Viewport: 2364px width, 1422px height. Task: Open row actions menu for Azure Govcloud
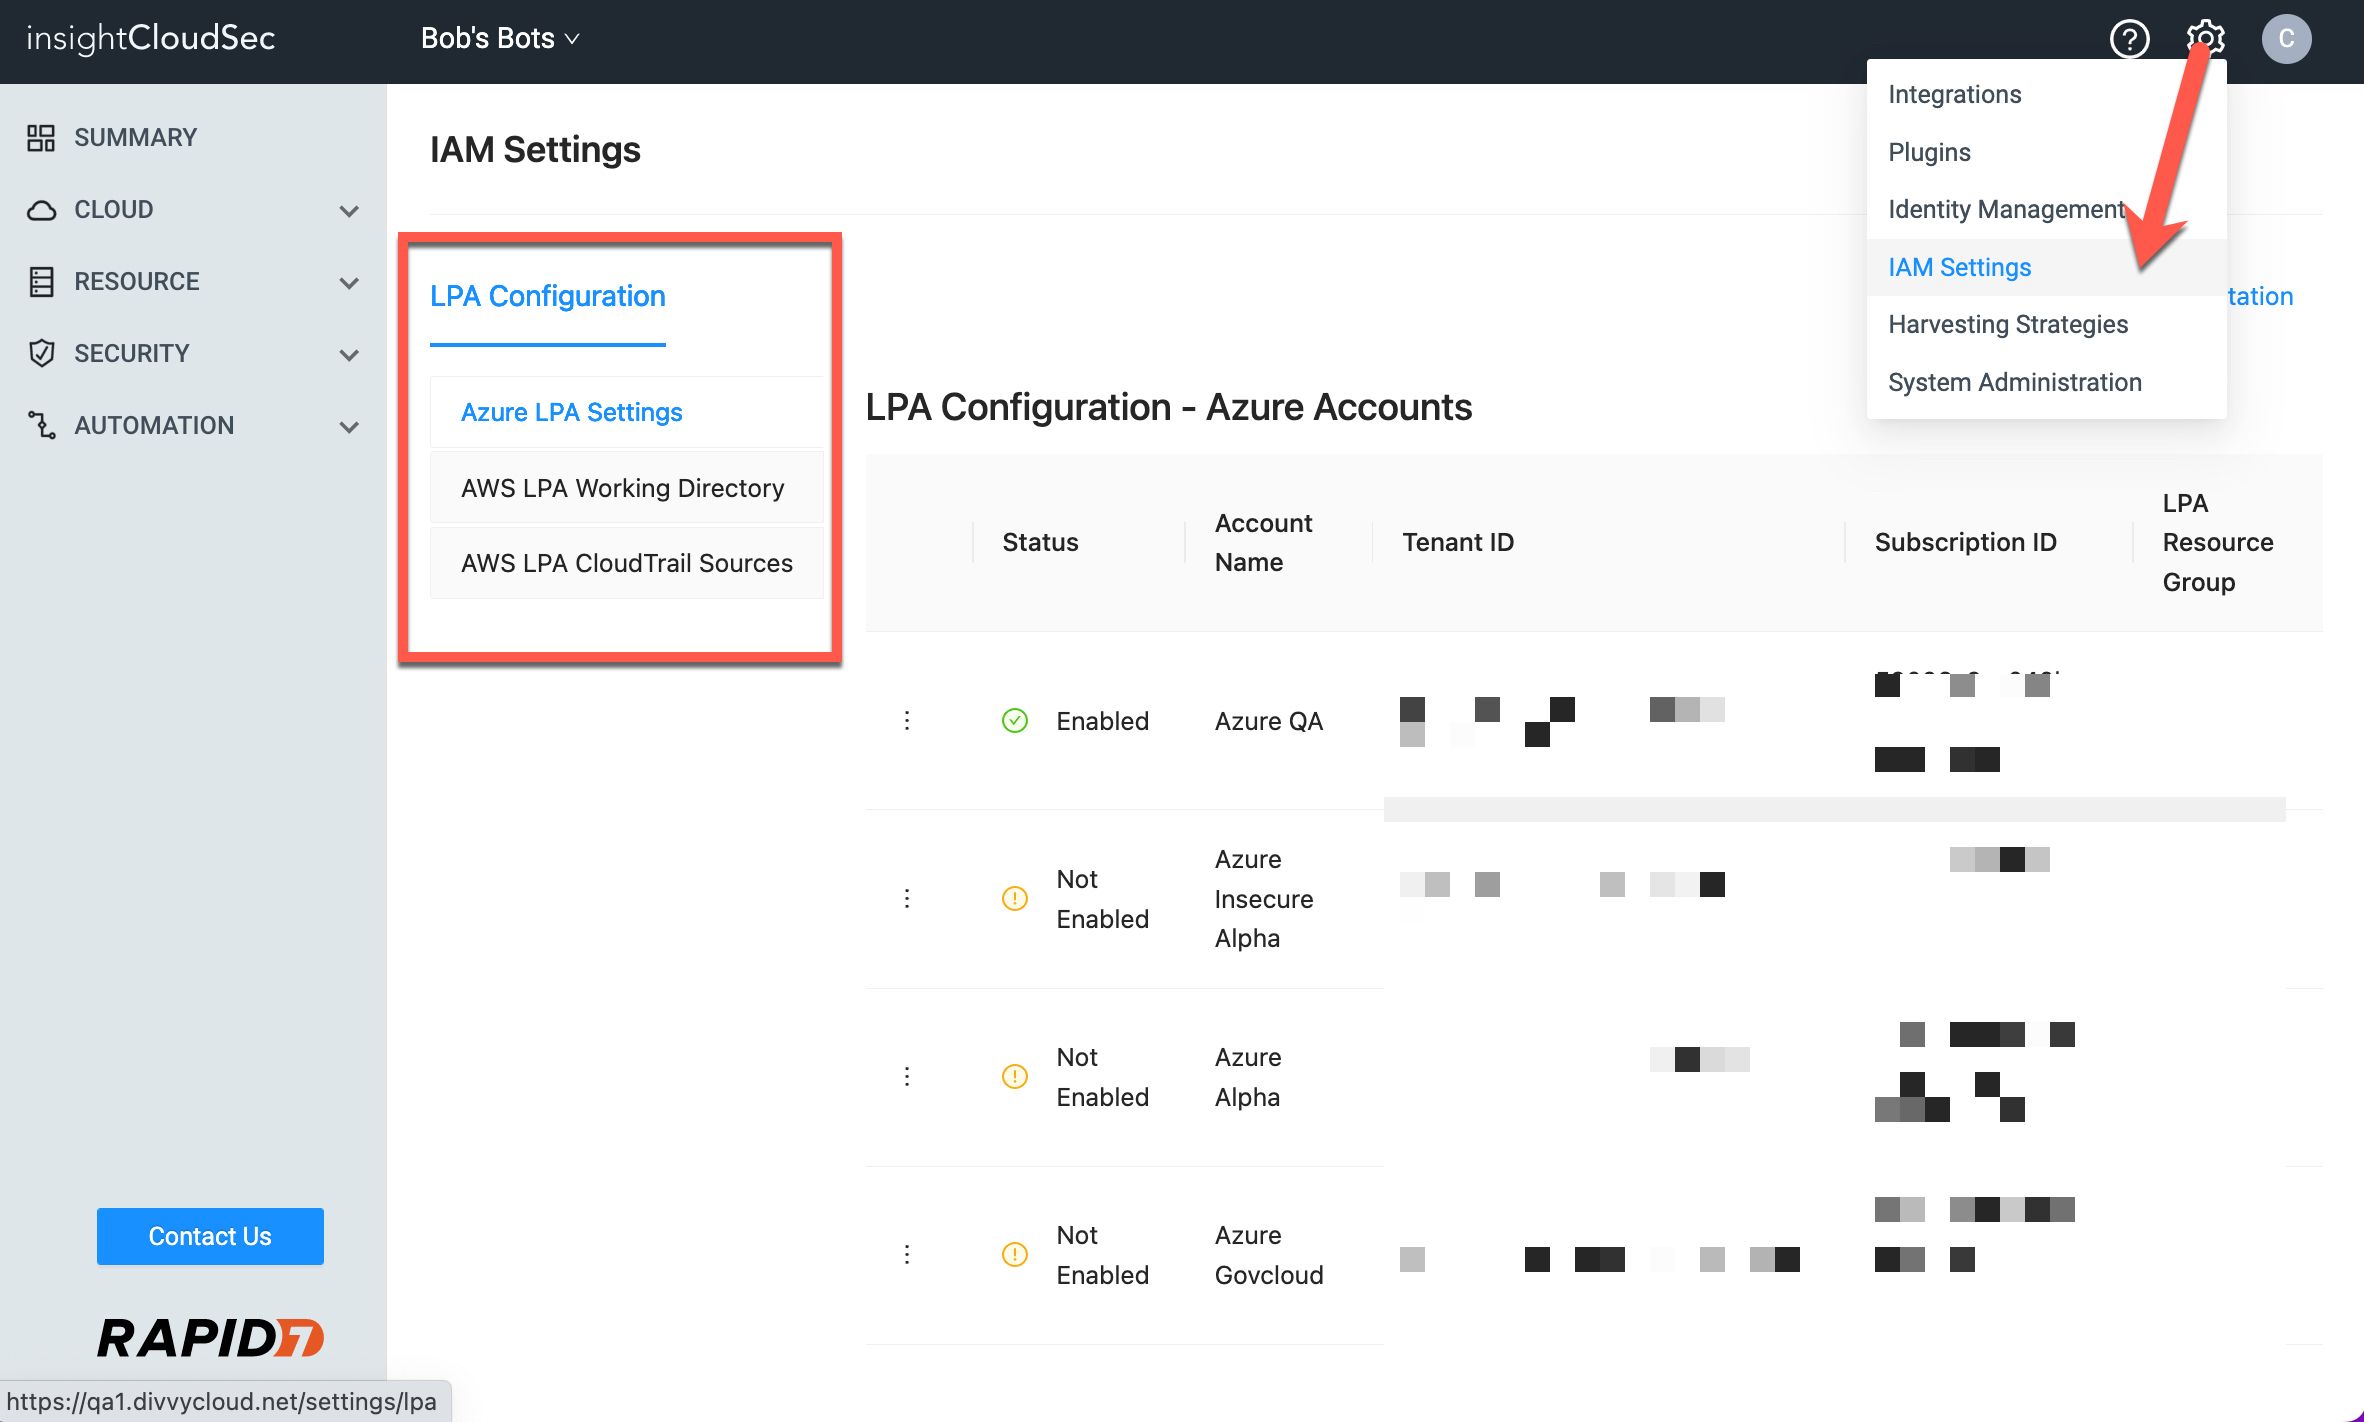click(x=907, y=1254)
